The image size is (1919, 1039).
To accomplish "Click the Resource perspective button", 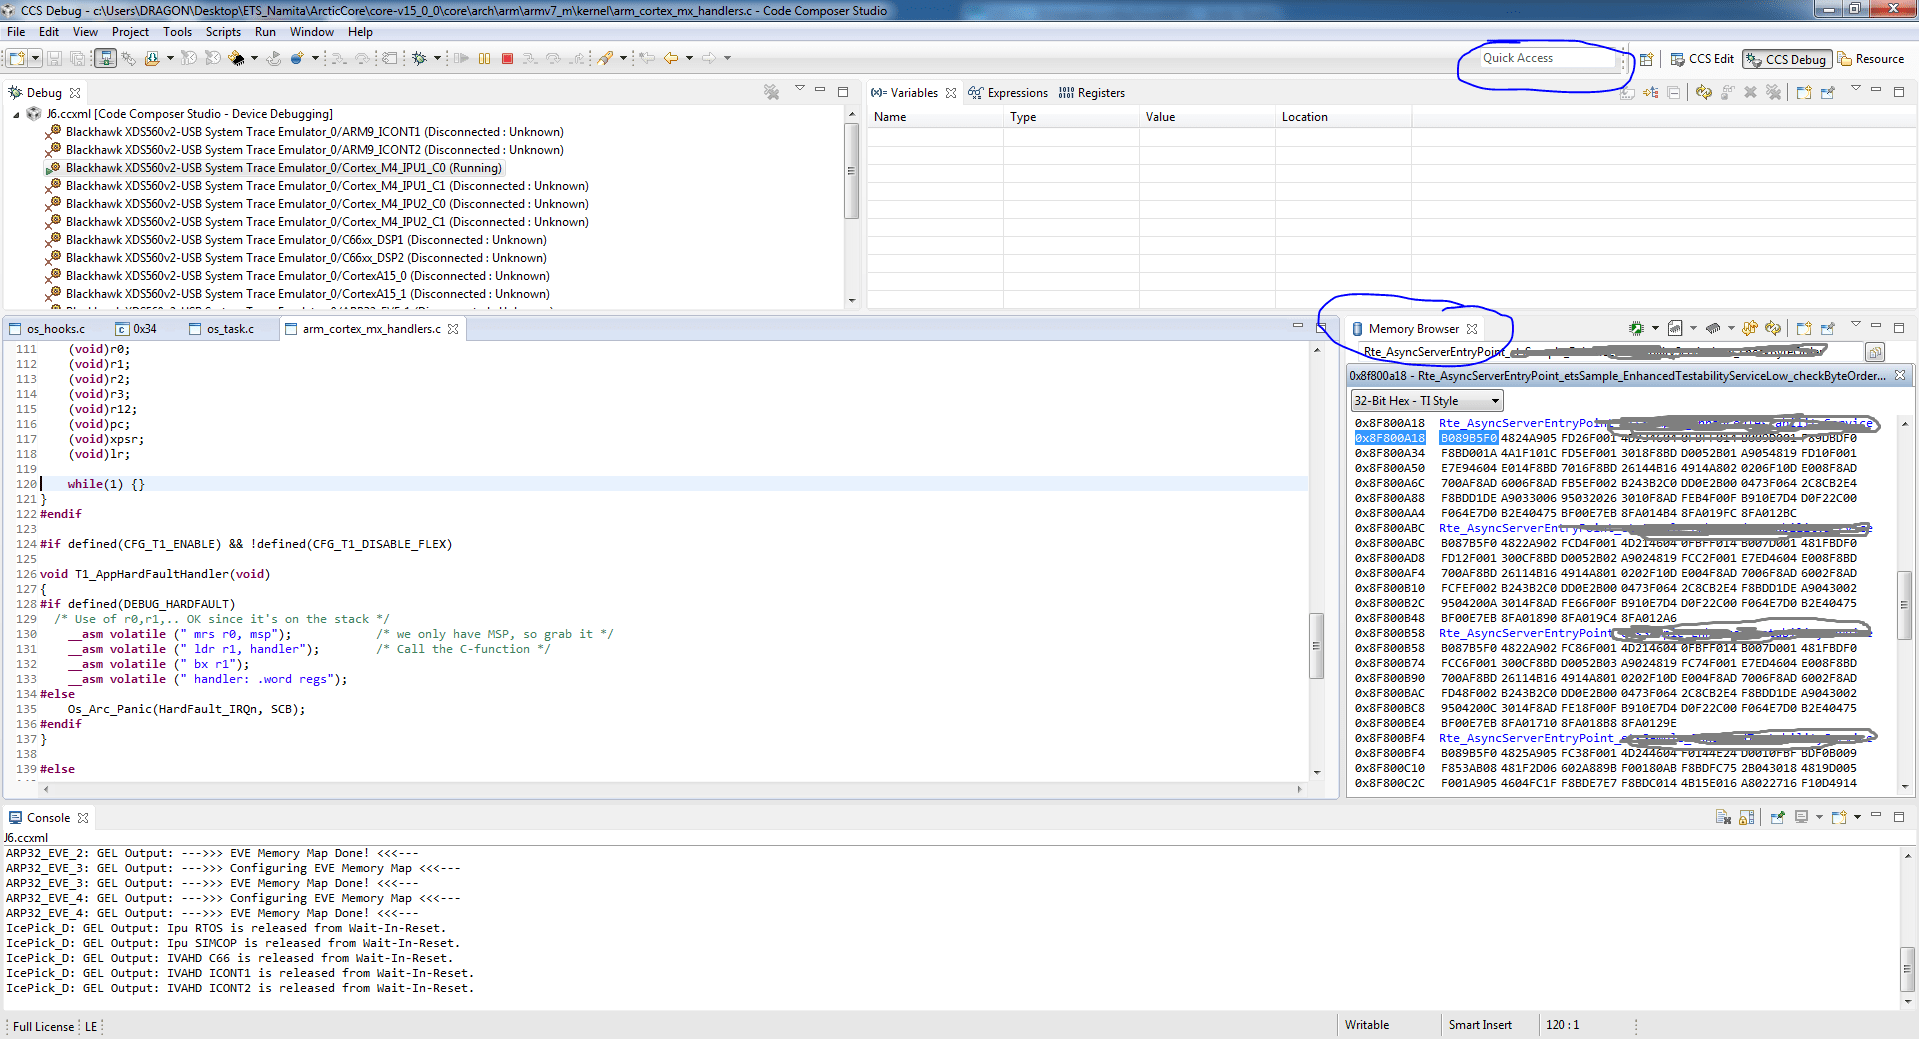I will [1876, 58].
